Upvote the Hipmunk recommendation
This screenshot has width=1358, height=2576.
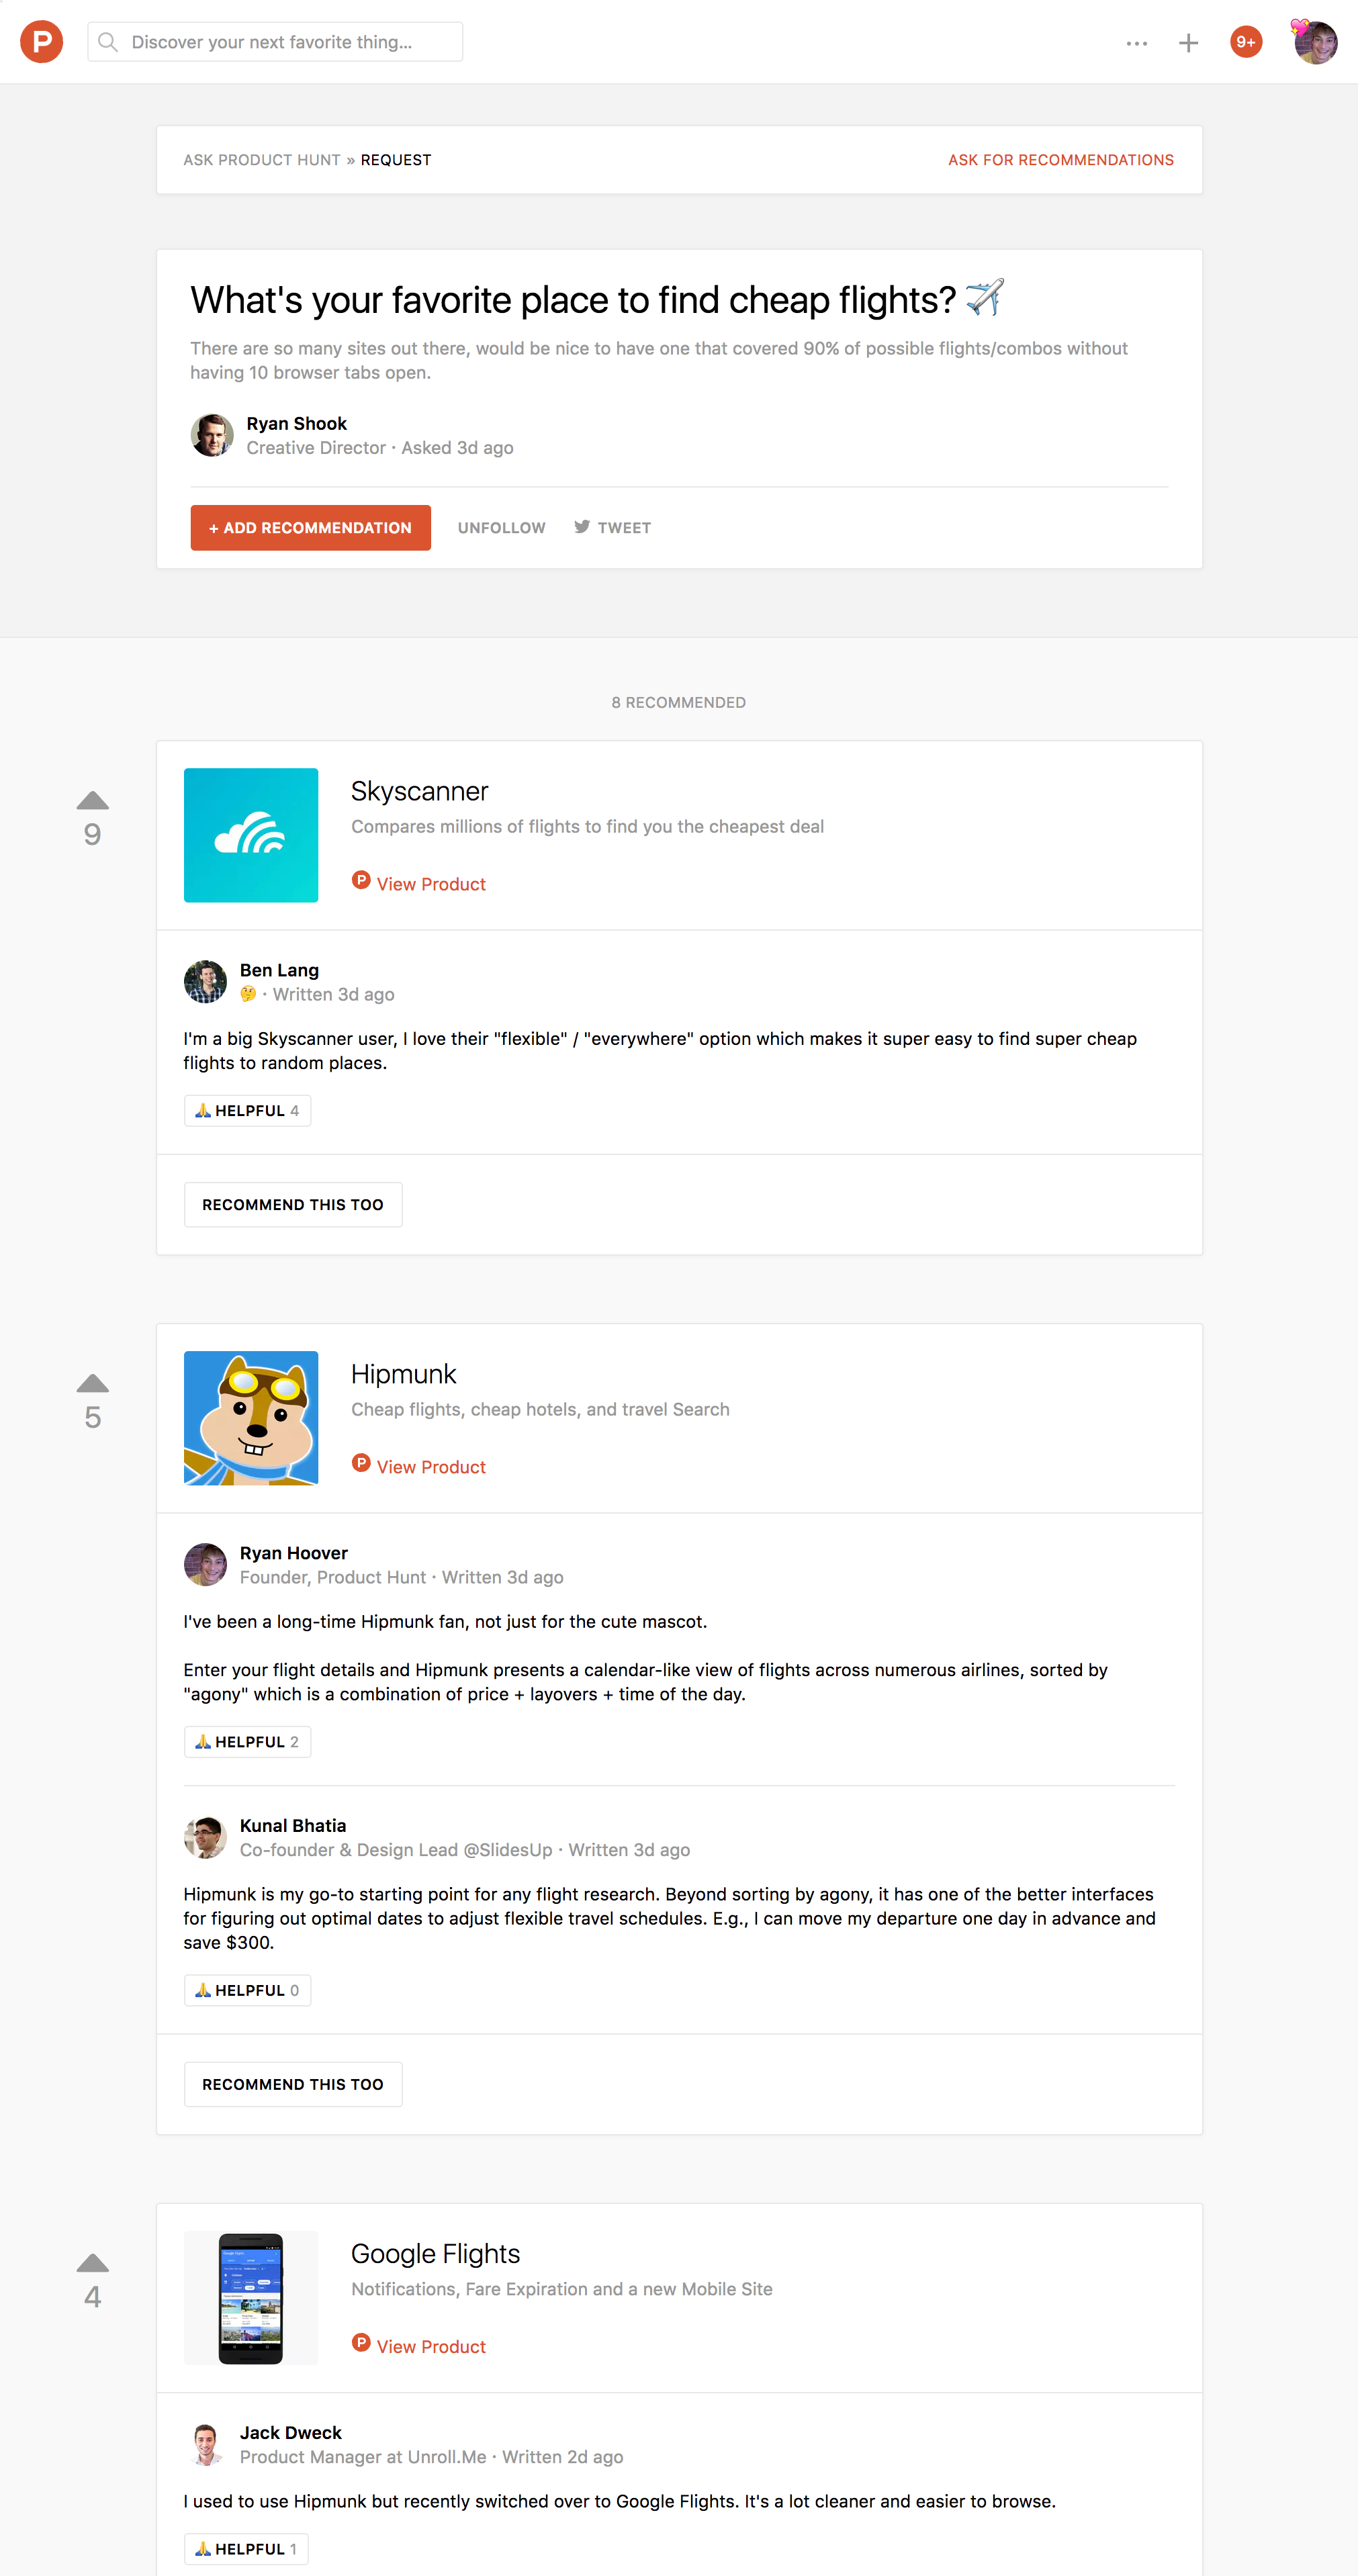click(x=92, y=1385)
